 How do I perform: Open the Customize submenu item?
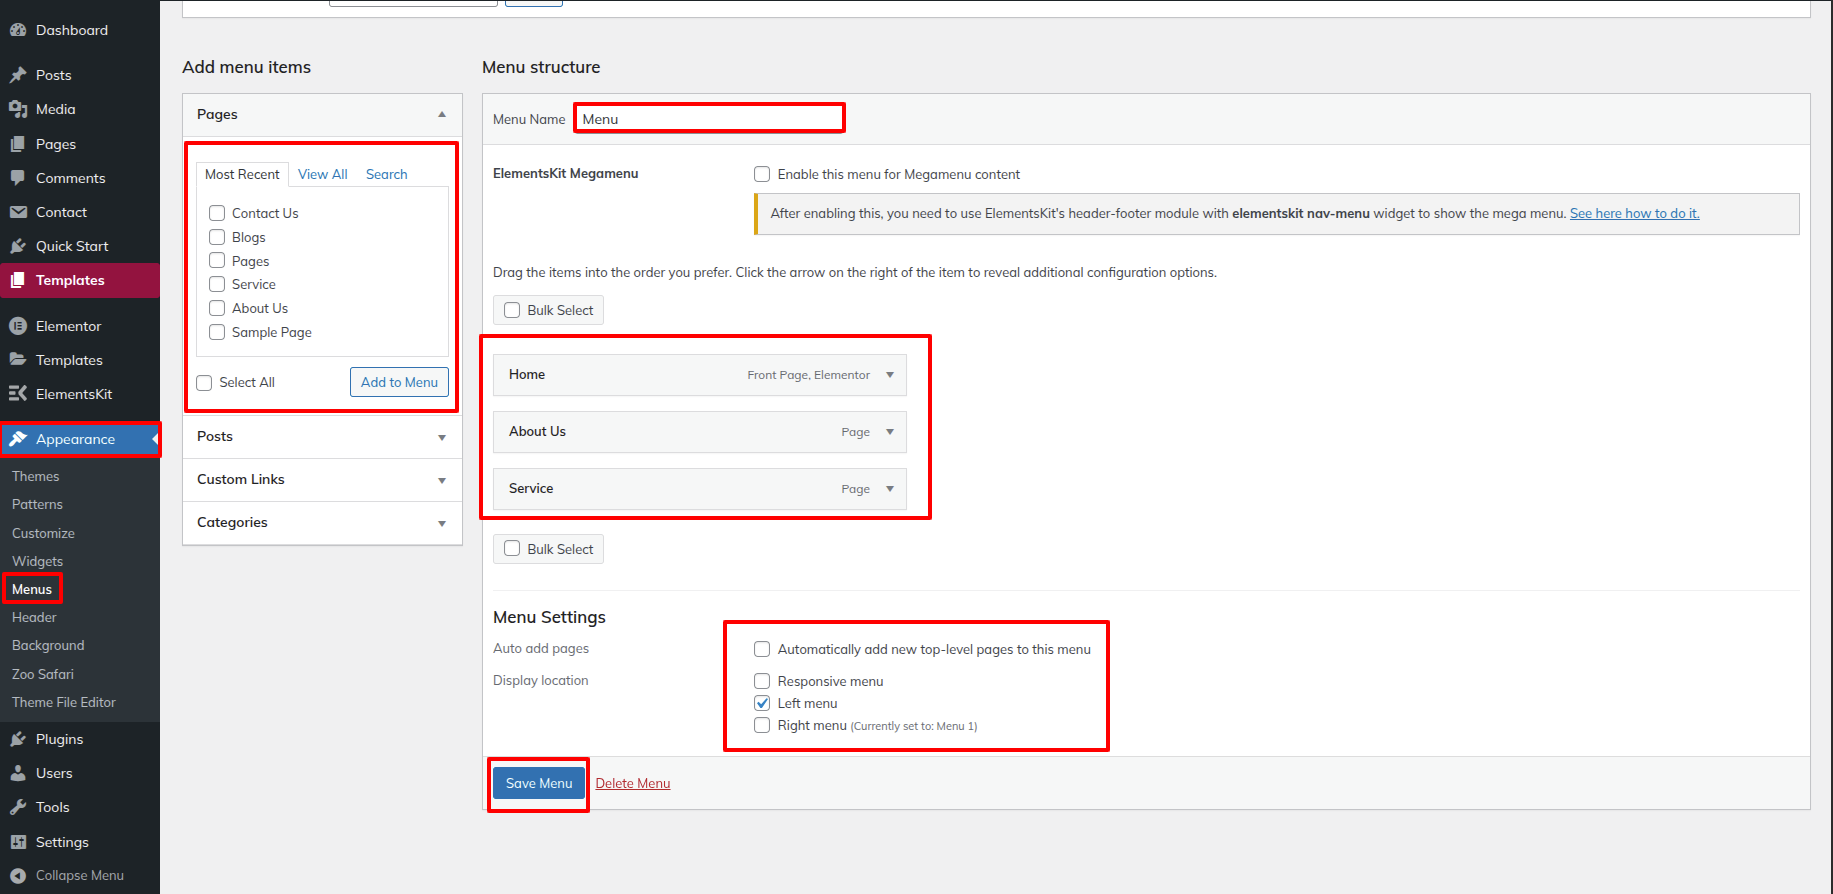click(43, 533)
